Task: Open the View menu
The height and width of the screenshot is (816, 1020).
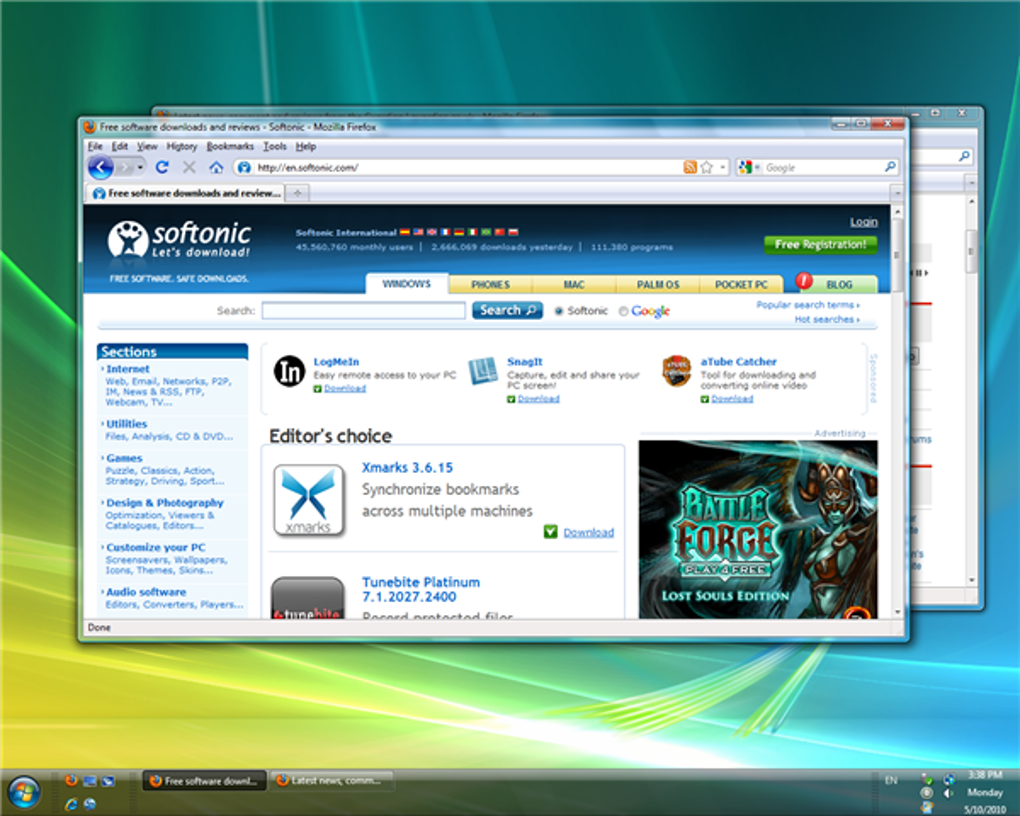Action: [147, 146]
